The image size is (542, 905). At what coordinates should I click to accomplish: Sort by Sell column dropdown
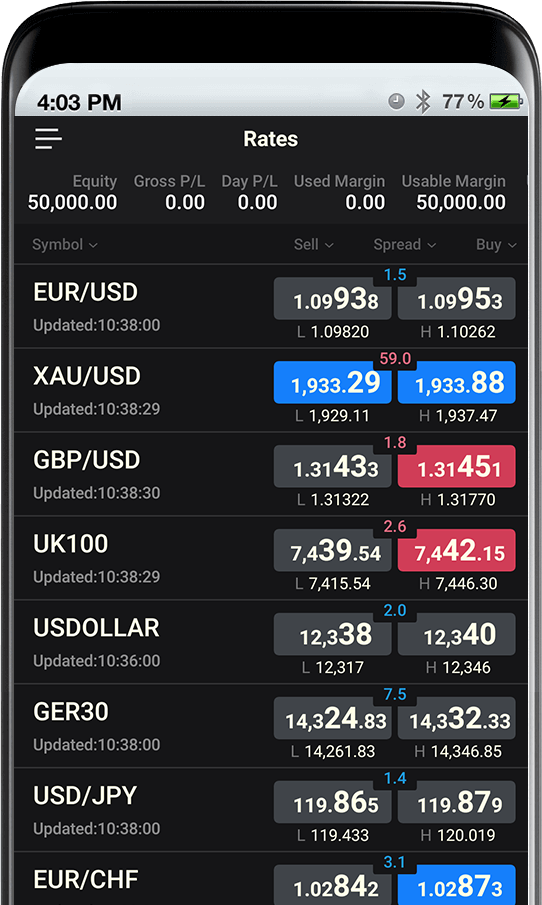313,245
